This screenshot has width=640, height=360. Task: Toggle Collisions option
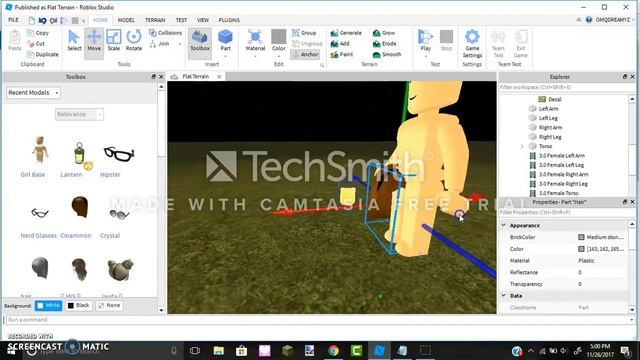165,33
